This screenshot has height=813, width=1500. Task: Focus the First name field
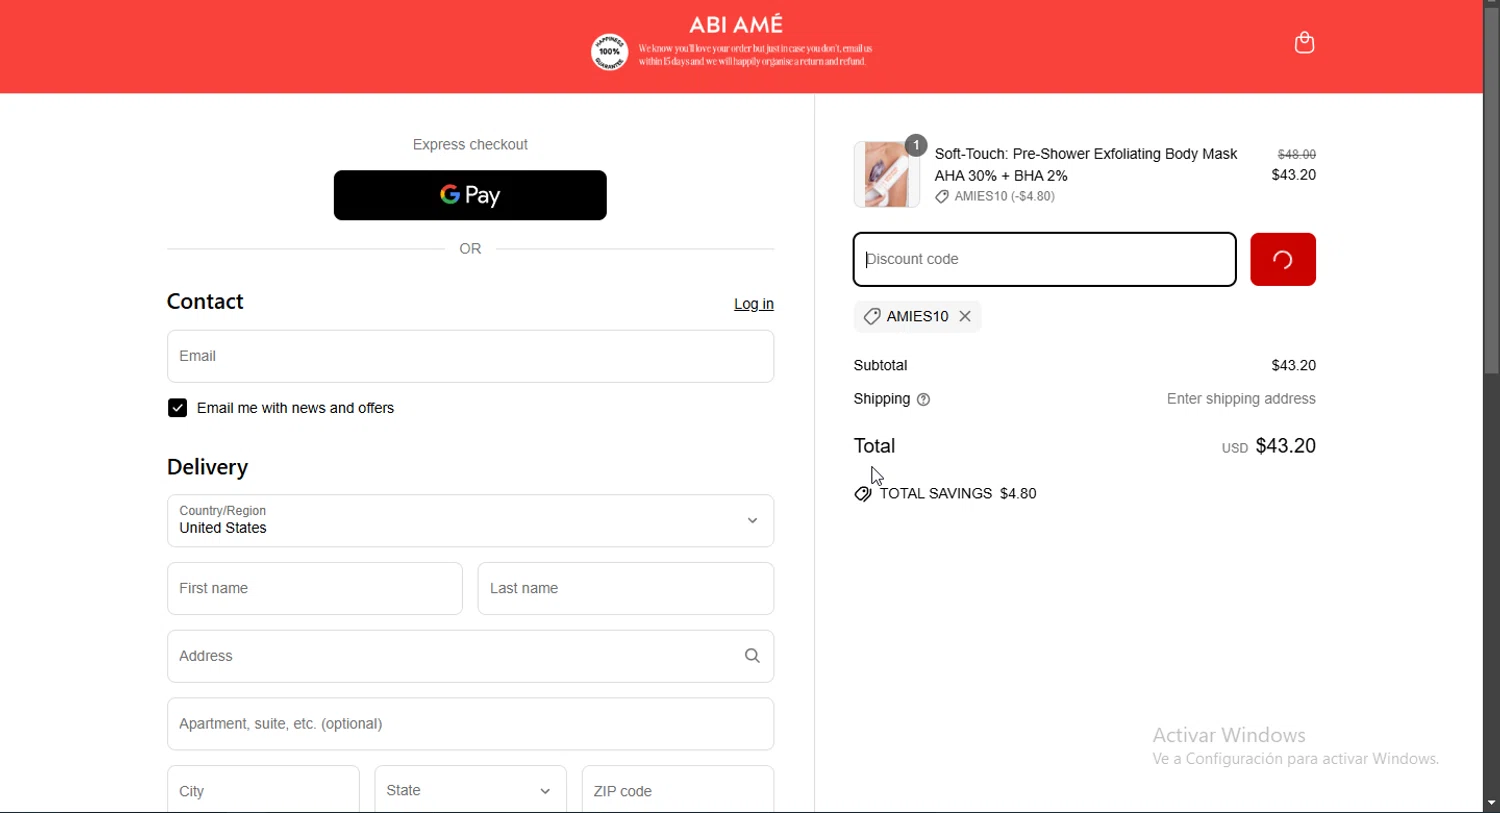point(315,589)
